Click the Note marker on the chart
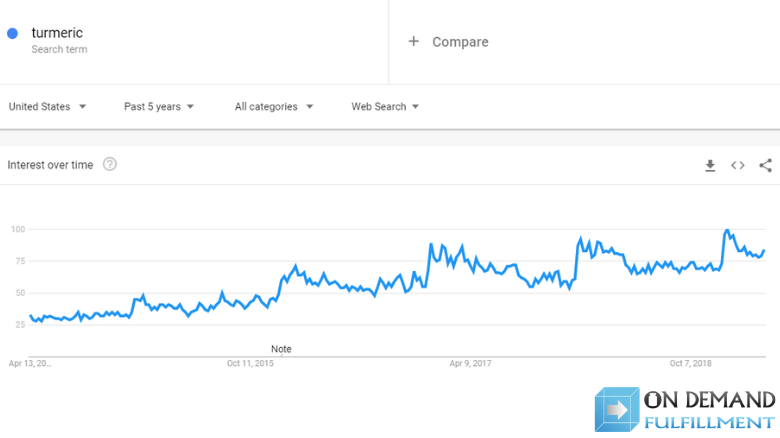The height and width of the screenshot is (438, 780). (281, 349)
